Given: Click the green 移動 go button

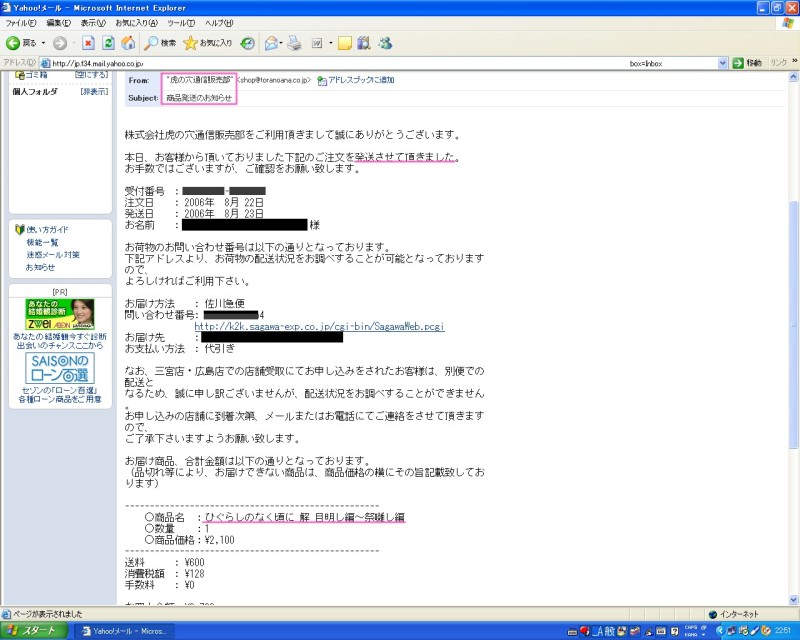Looking at the screenshot, I should point(747,63).
